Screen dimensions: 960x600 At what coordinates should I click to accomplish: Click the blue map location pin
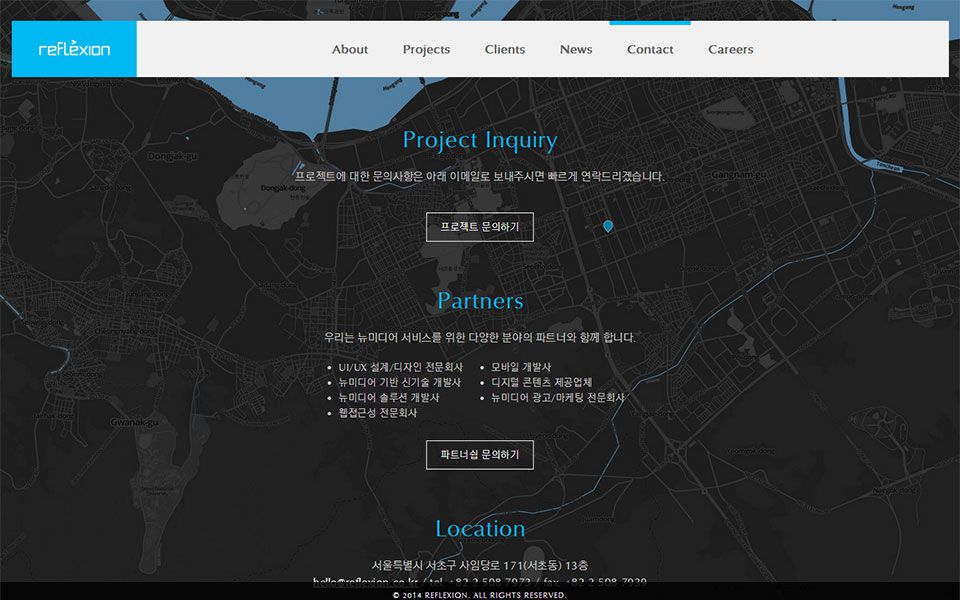pyautogui.click(x=608, y=227)
